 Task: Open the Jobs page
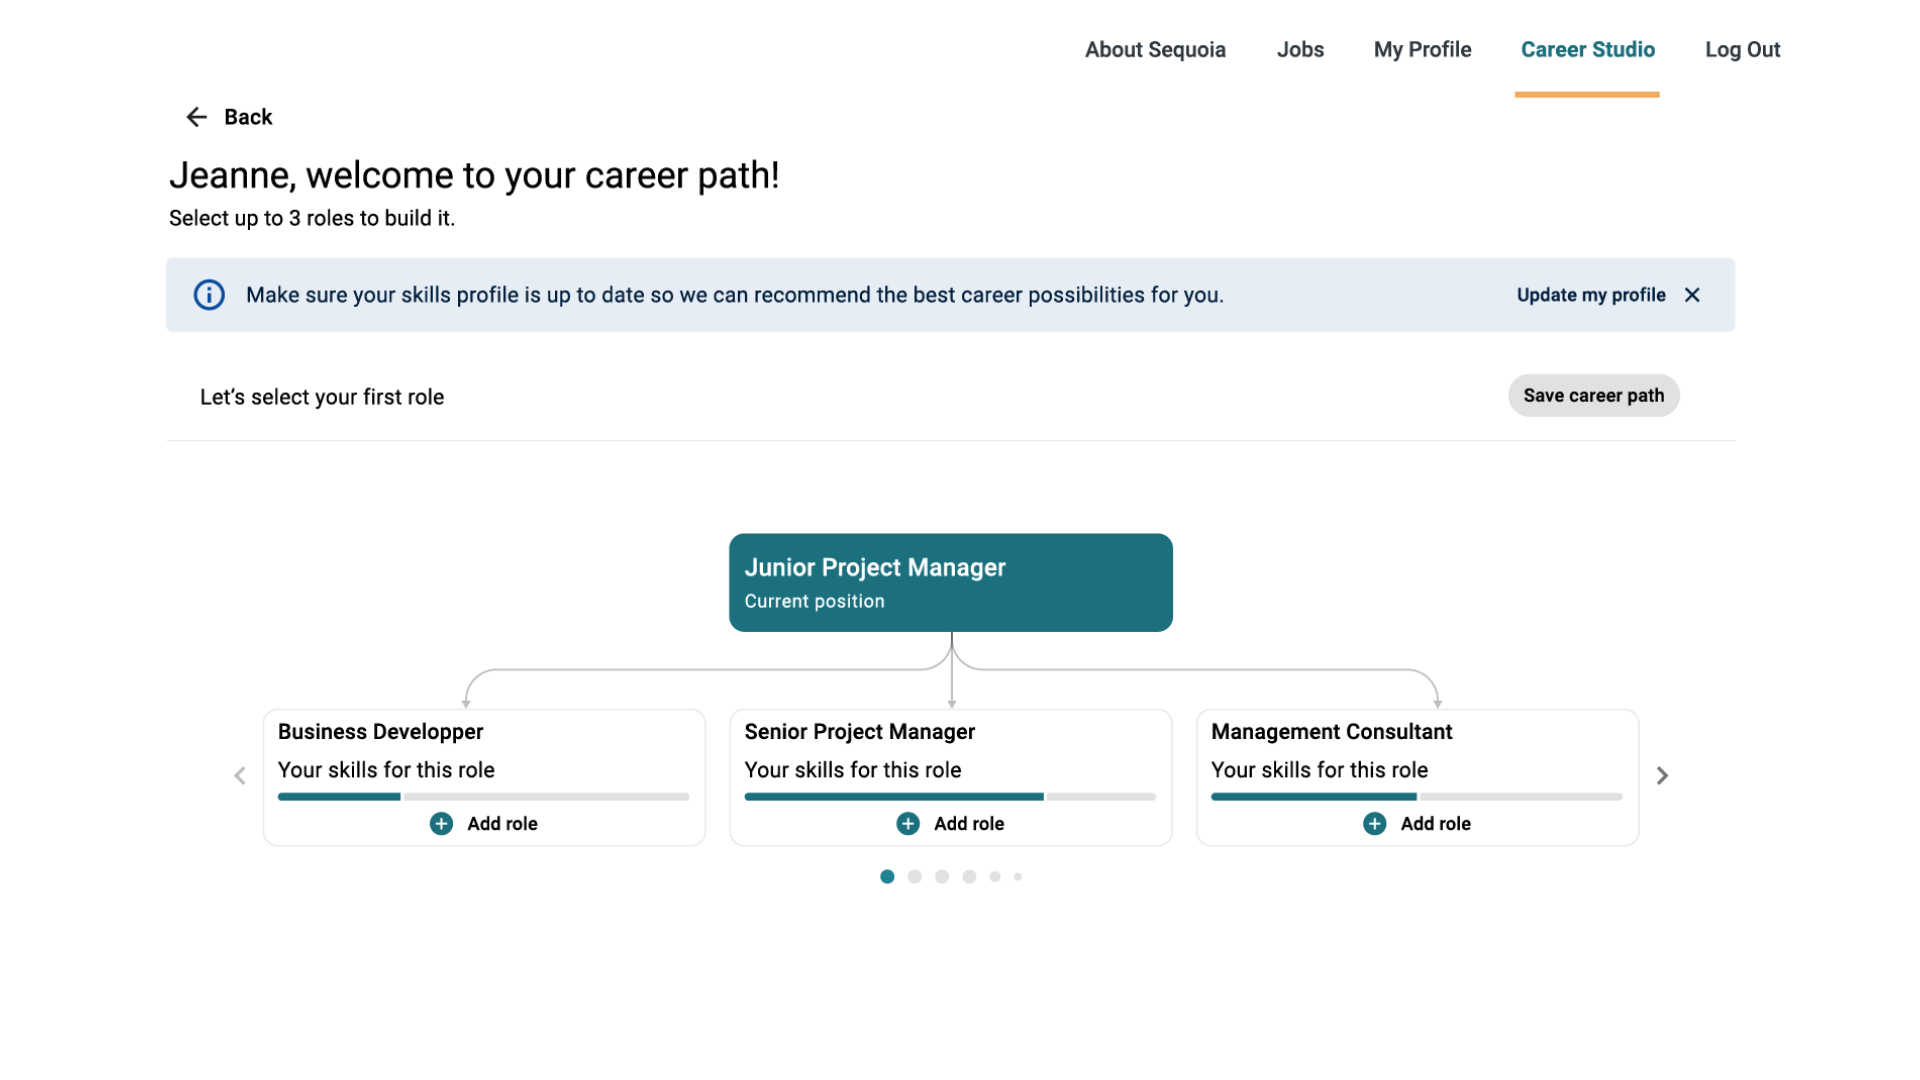(1300, 50)
